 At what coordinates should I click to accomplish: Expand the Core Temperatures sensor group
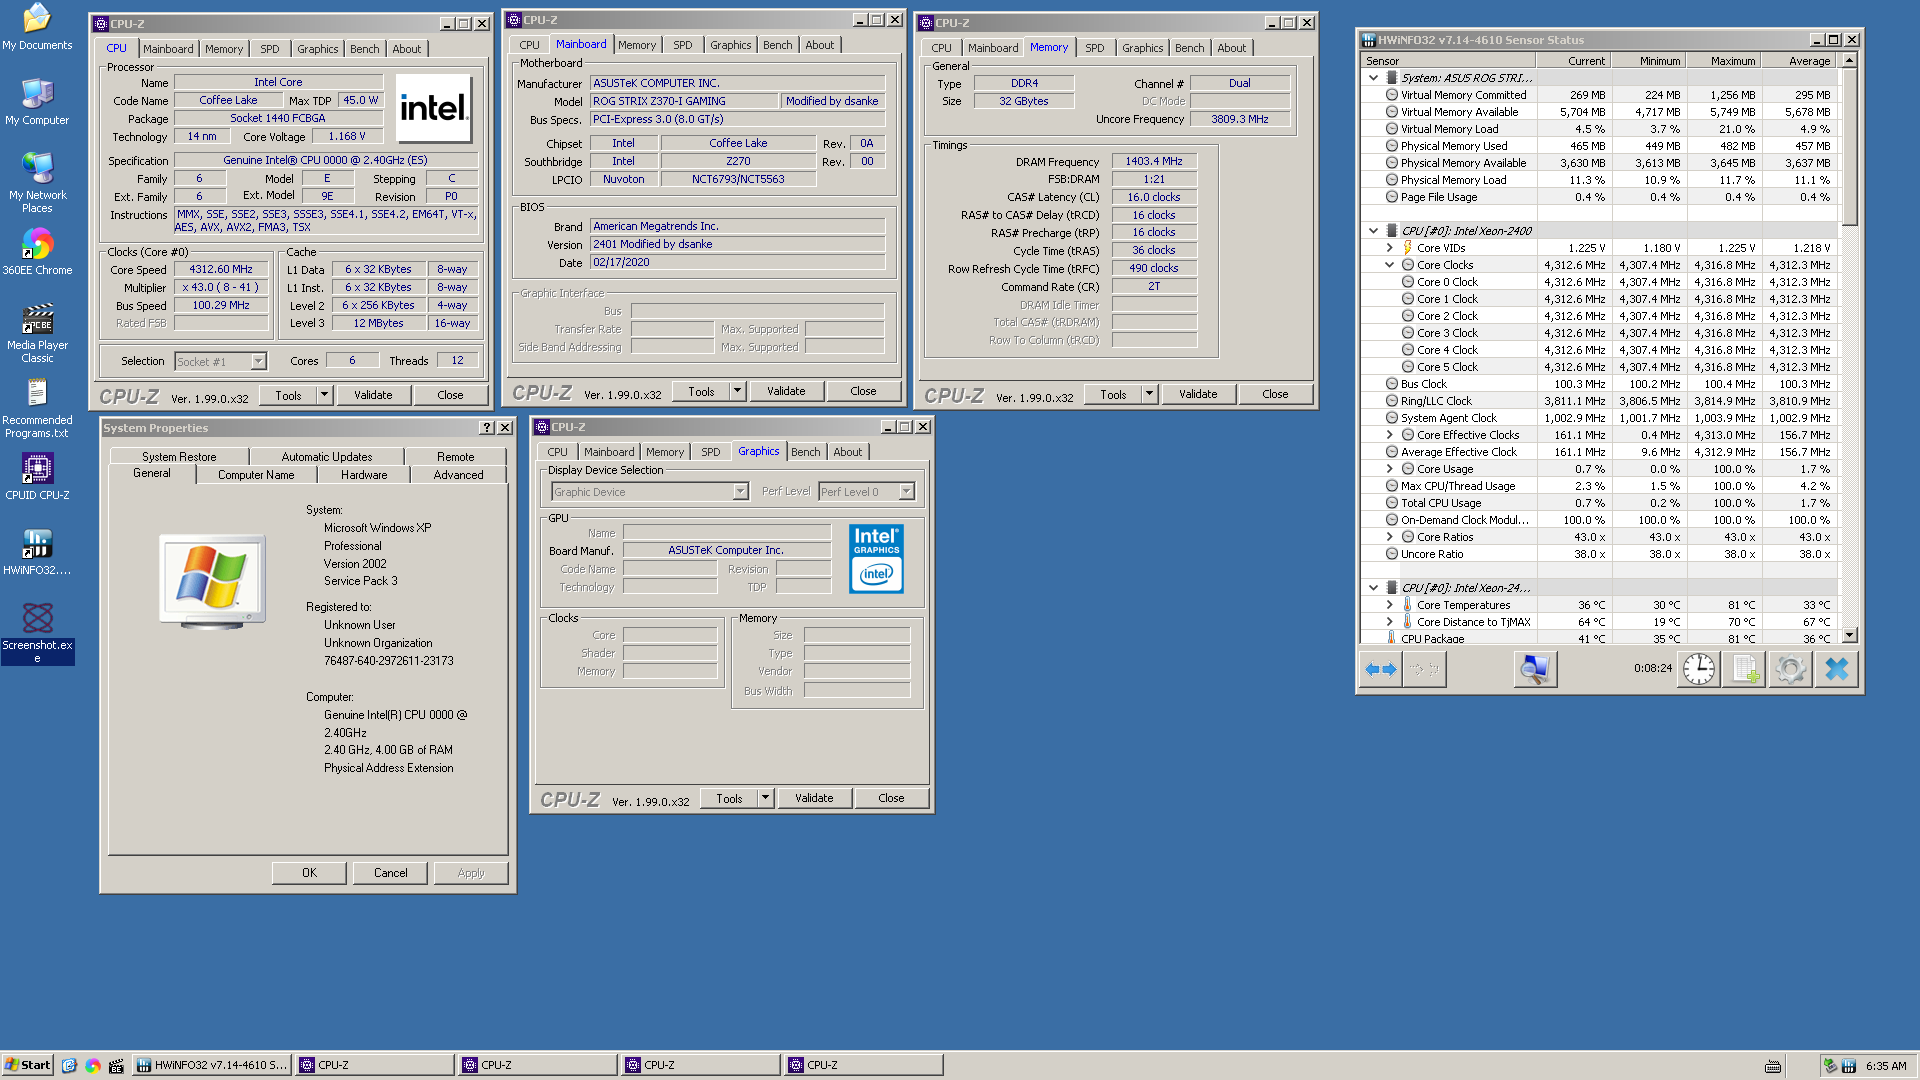point(1389,605)
